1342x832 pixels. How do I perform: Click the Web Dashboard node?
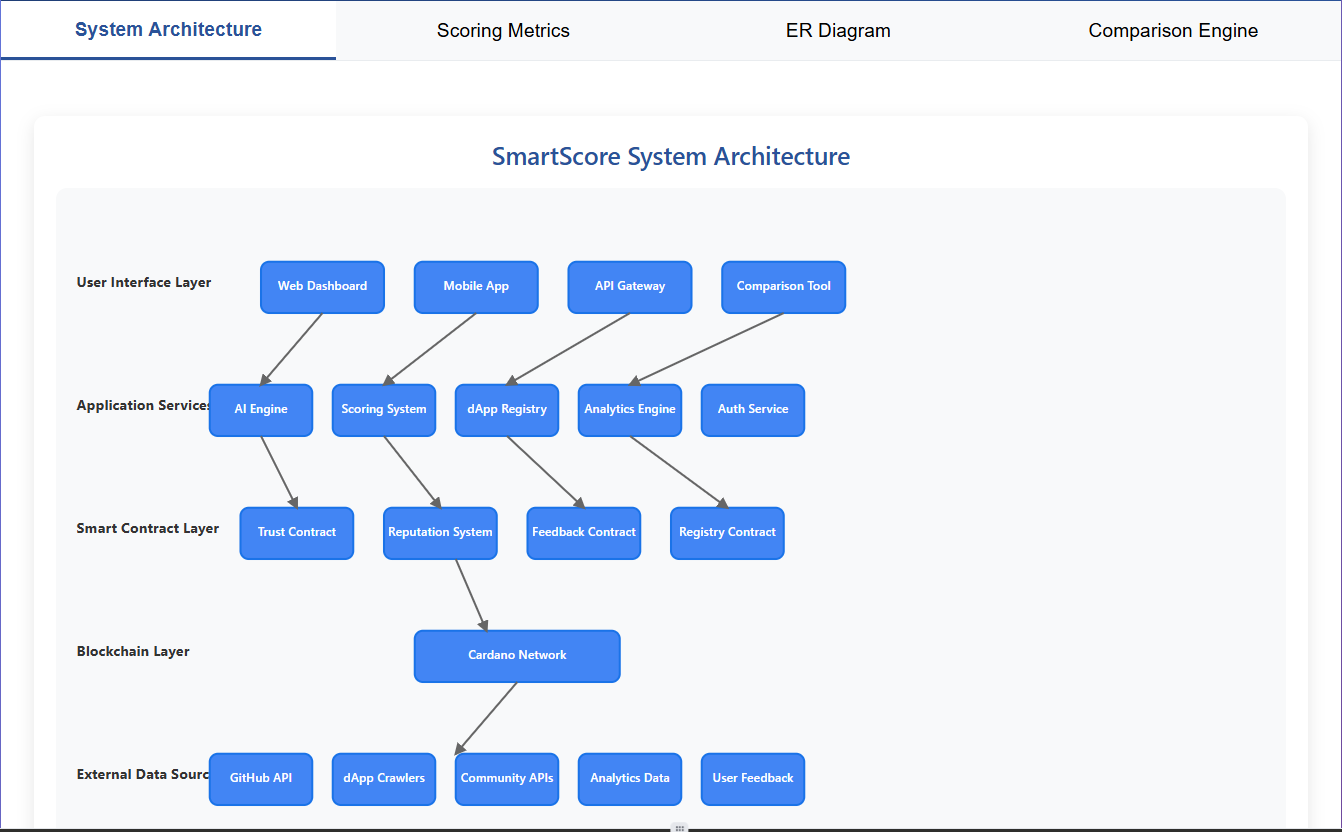(x=322, y=287)
